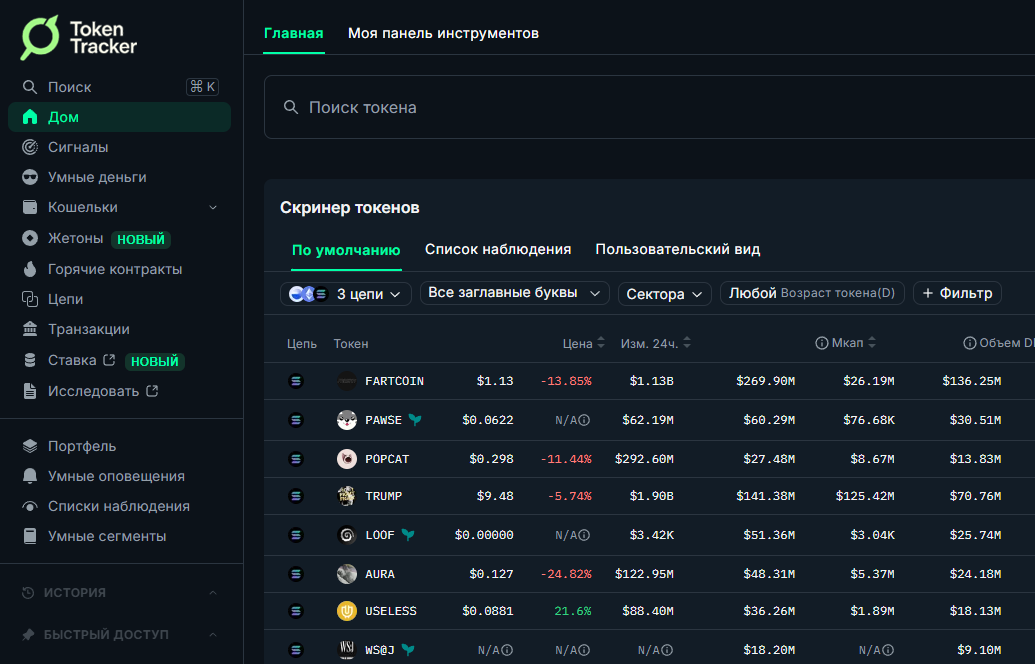Click the info icon beside Мкап
The image size is (1035, 664).
click(821, 343)
